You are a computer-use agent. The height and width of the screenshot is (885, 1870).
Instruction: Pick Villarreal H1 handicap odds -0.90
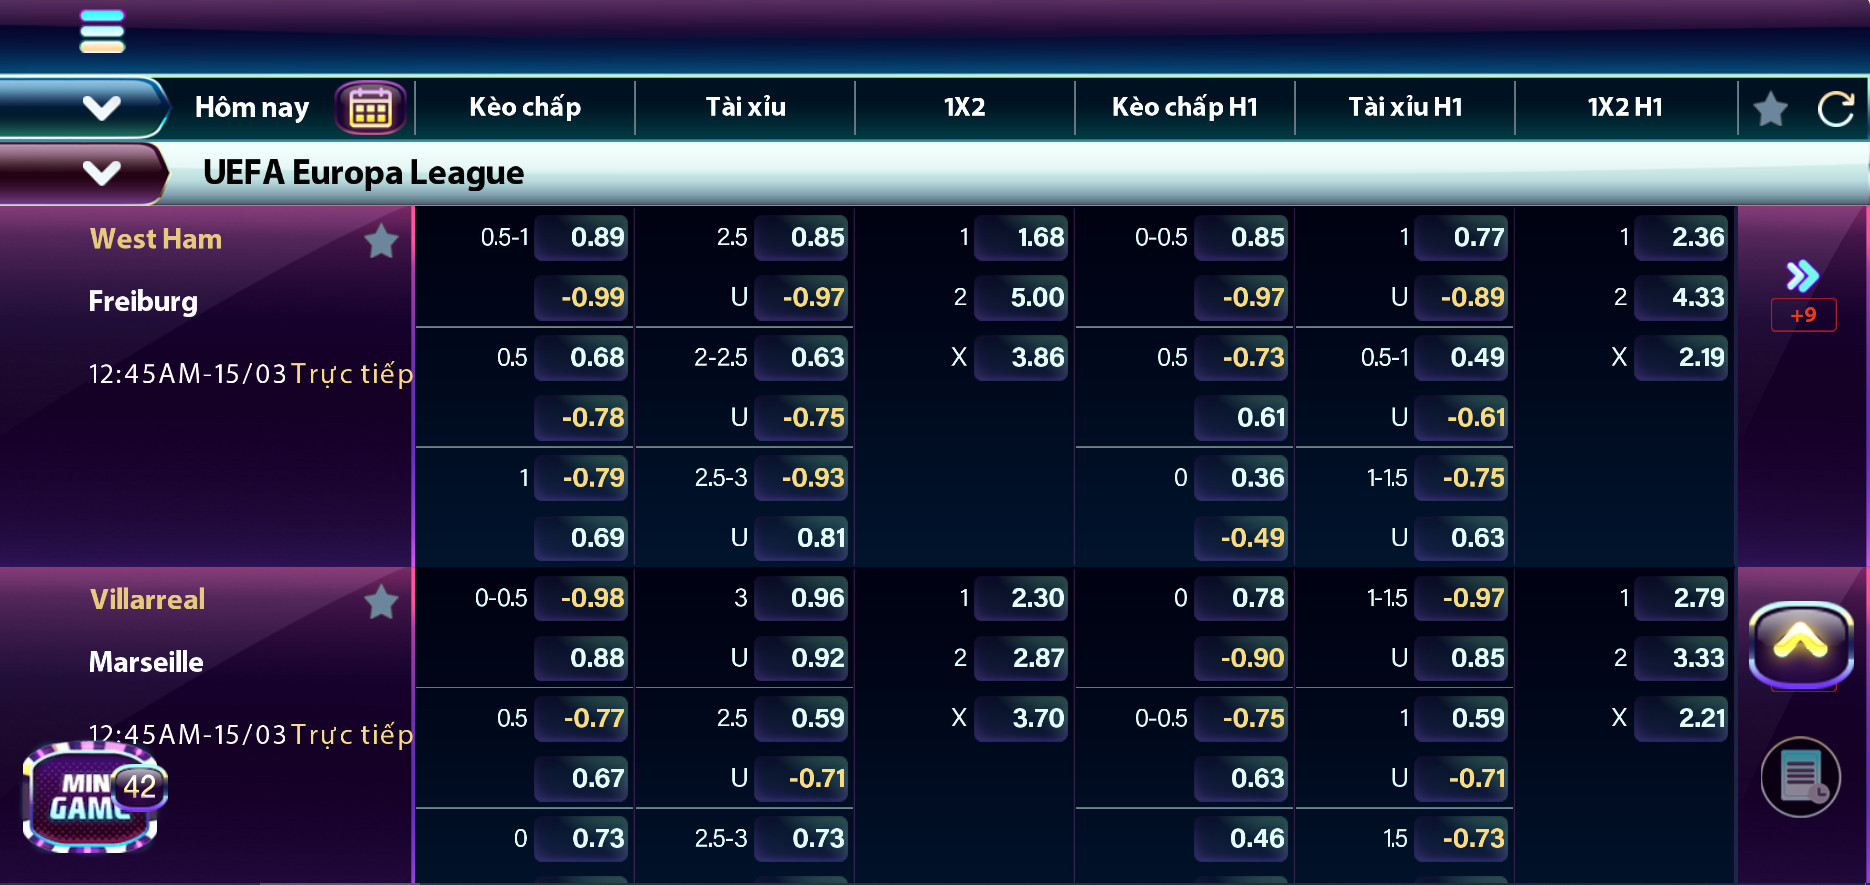click(x=1241, y=658)
